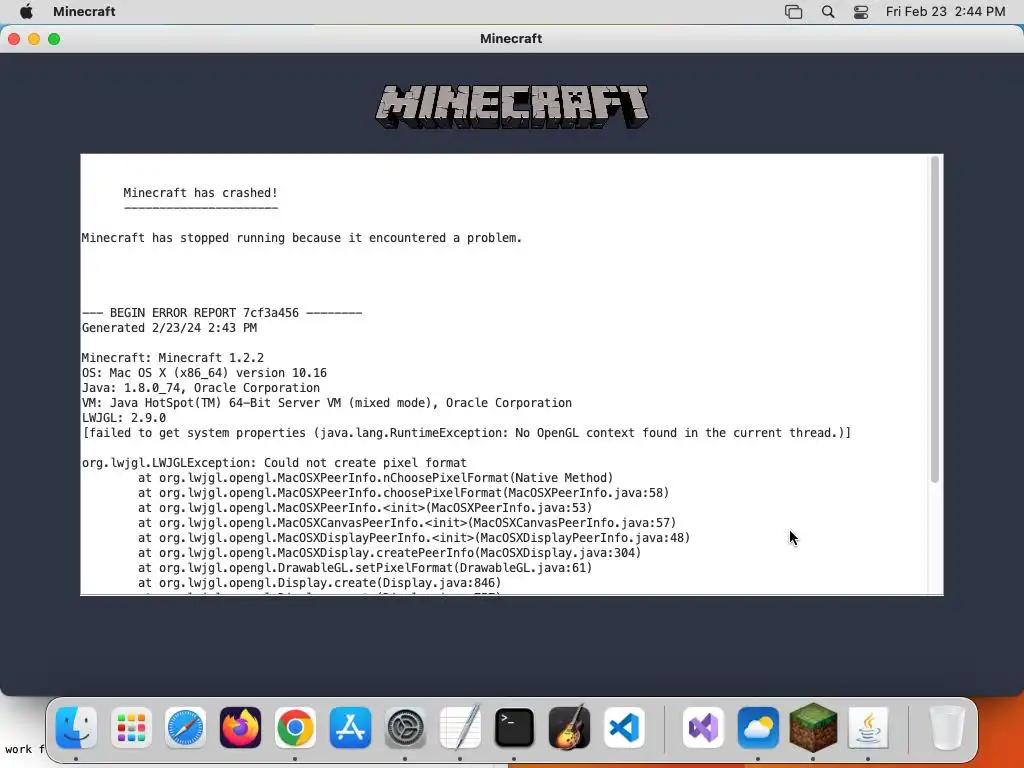This screenshot has height=768, width=1024.
Task: Click the Minecraft grass block dock icon
Action: (813, 728)
